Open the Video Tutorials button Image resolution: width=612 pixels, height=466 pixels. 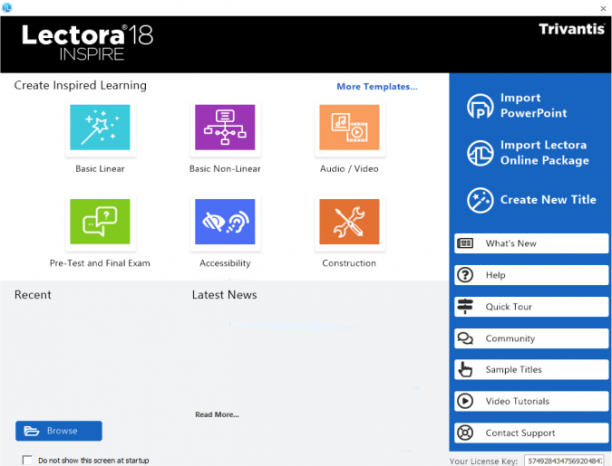pos(531,401)
